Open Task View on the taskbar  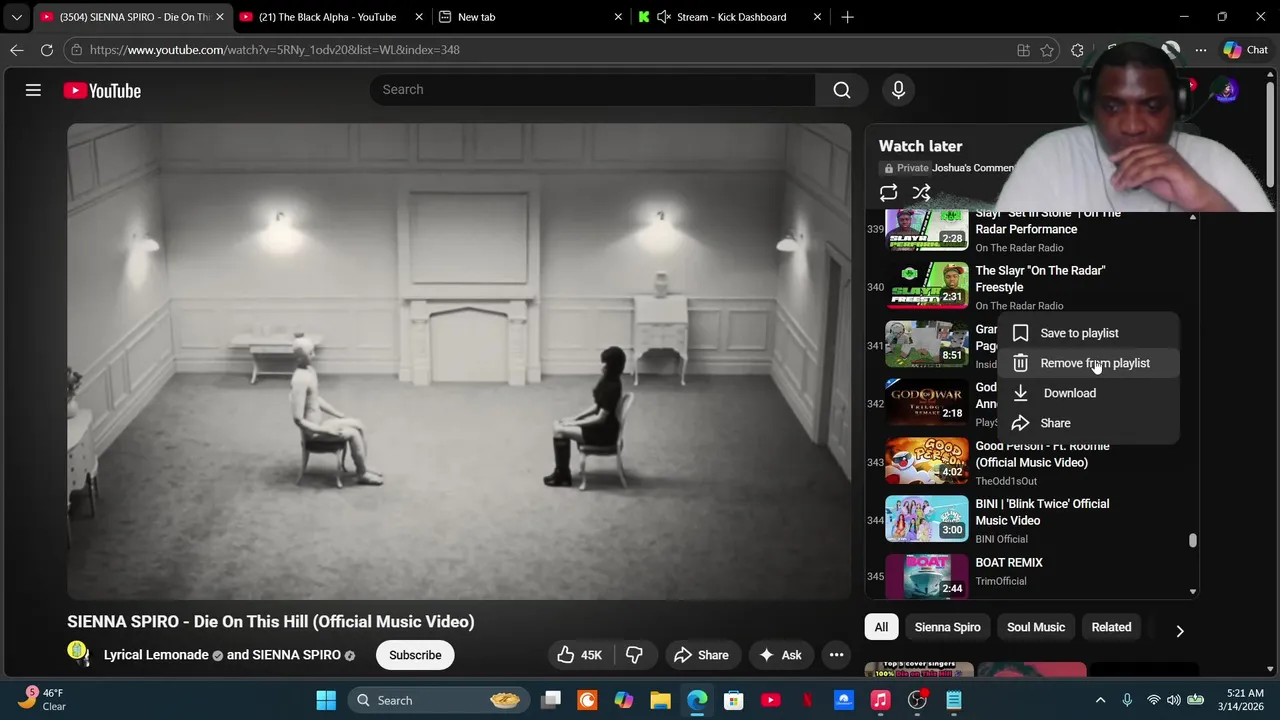551,701
